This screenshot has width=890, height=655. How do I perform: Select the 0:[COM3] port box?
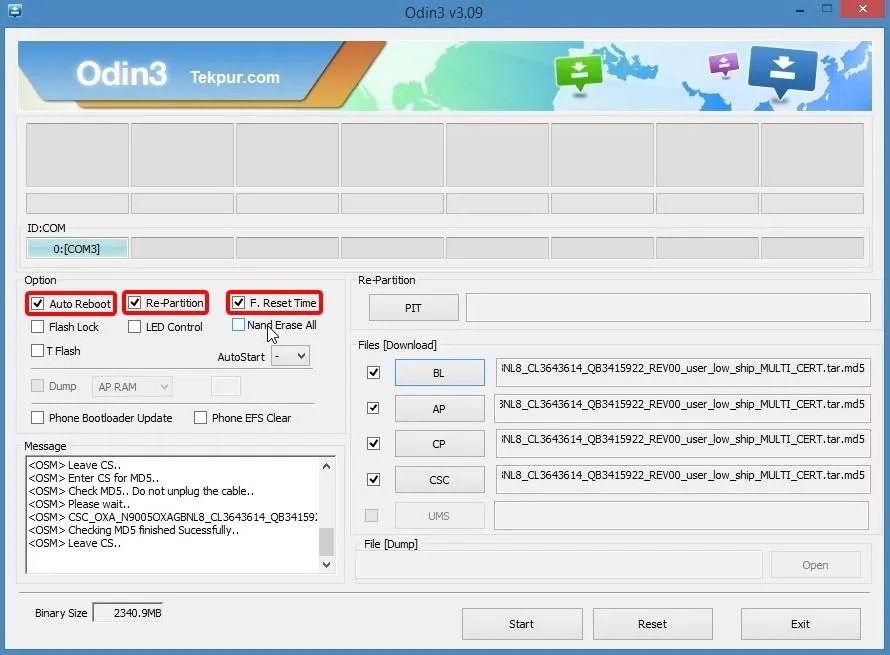pyautogui.click(x=77, y=249)
